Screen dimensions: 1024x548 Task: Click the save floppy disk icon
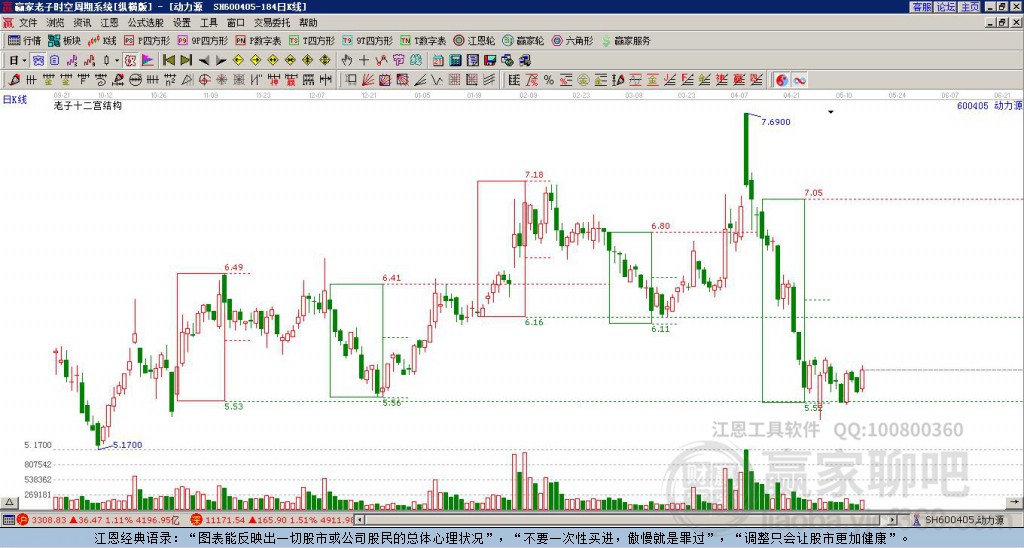pos(490,60)
